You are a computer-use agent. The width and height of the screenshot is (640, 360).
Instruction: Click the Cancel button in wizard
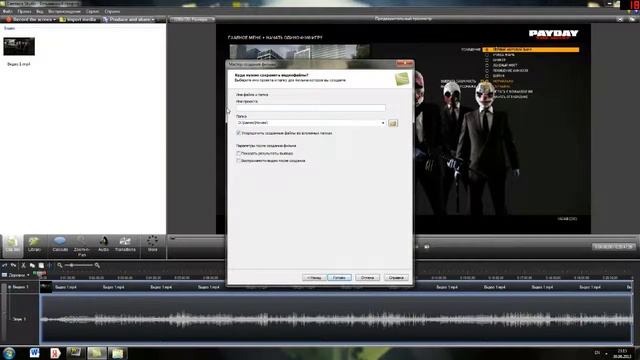367,278
